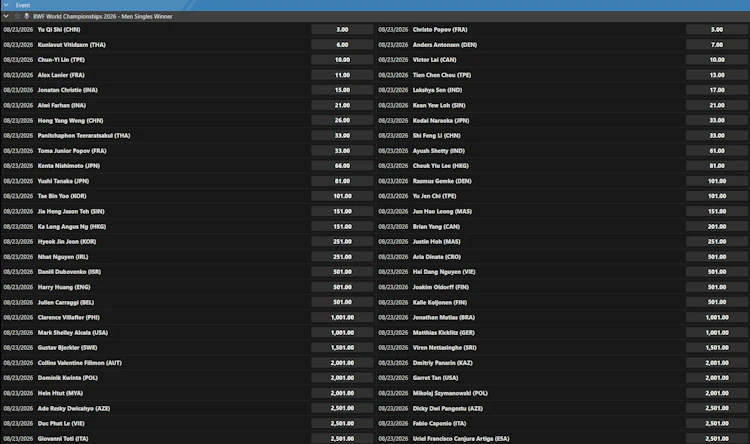750x444 pixels.
Task: Click the Mark Shelley Alcala (USA) name
Action: pos(73,333)
